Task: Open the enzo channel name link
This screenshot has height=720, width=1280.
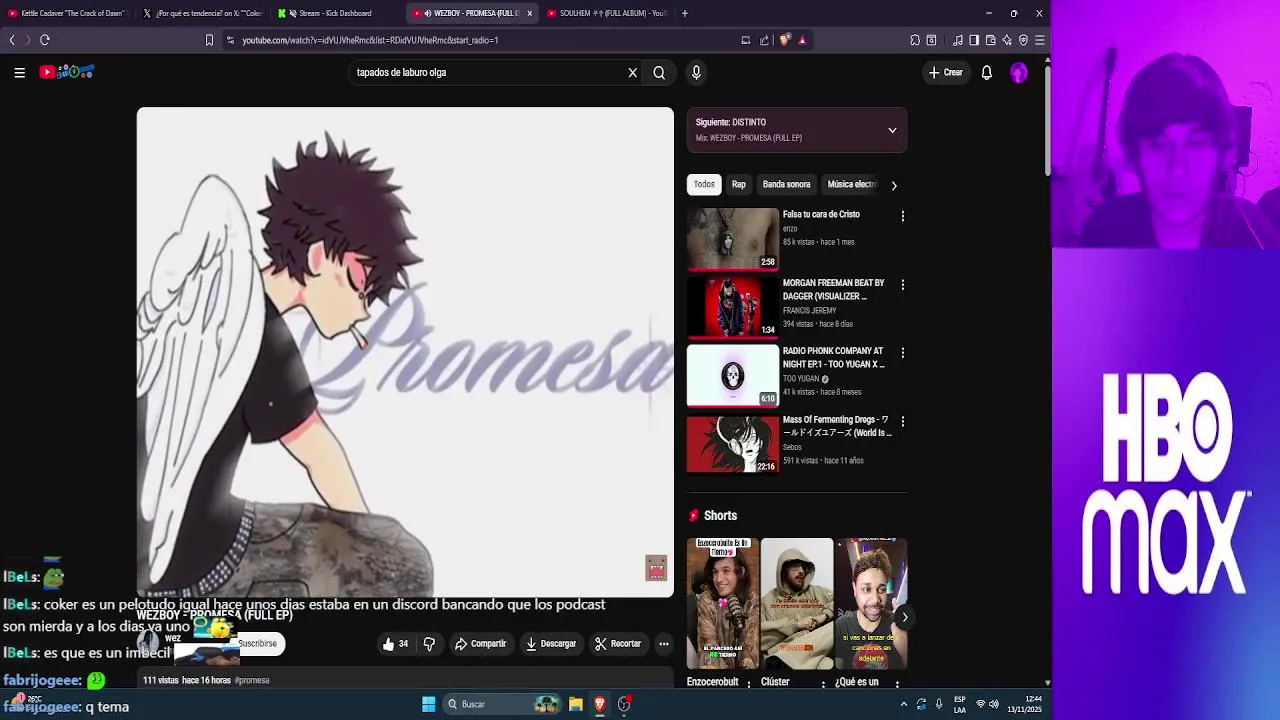Action: pos(790,229)
